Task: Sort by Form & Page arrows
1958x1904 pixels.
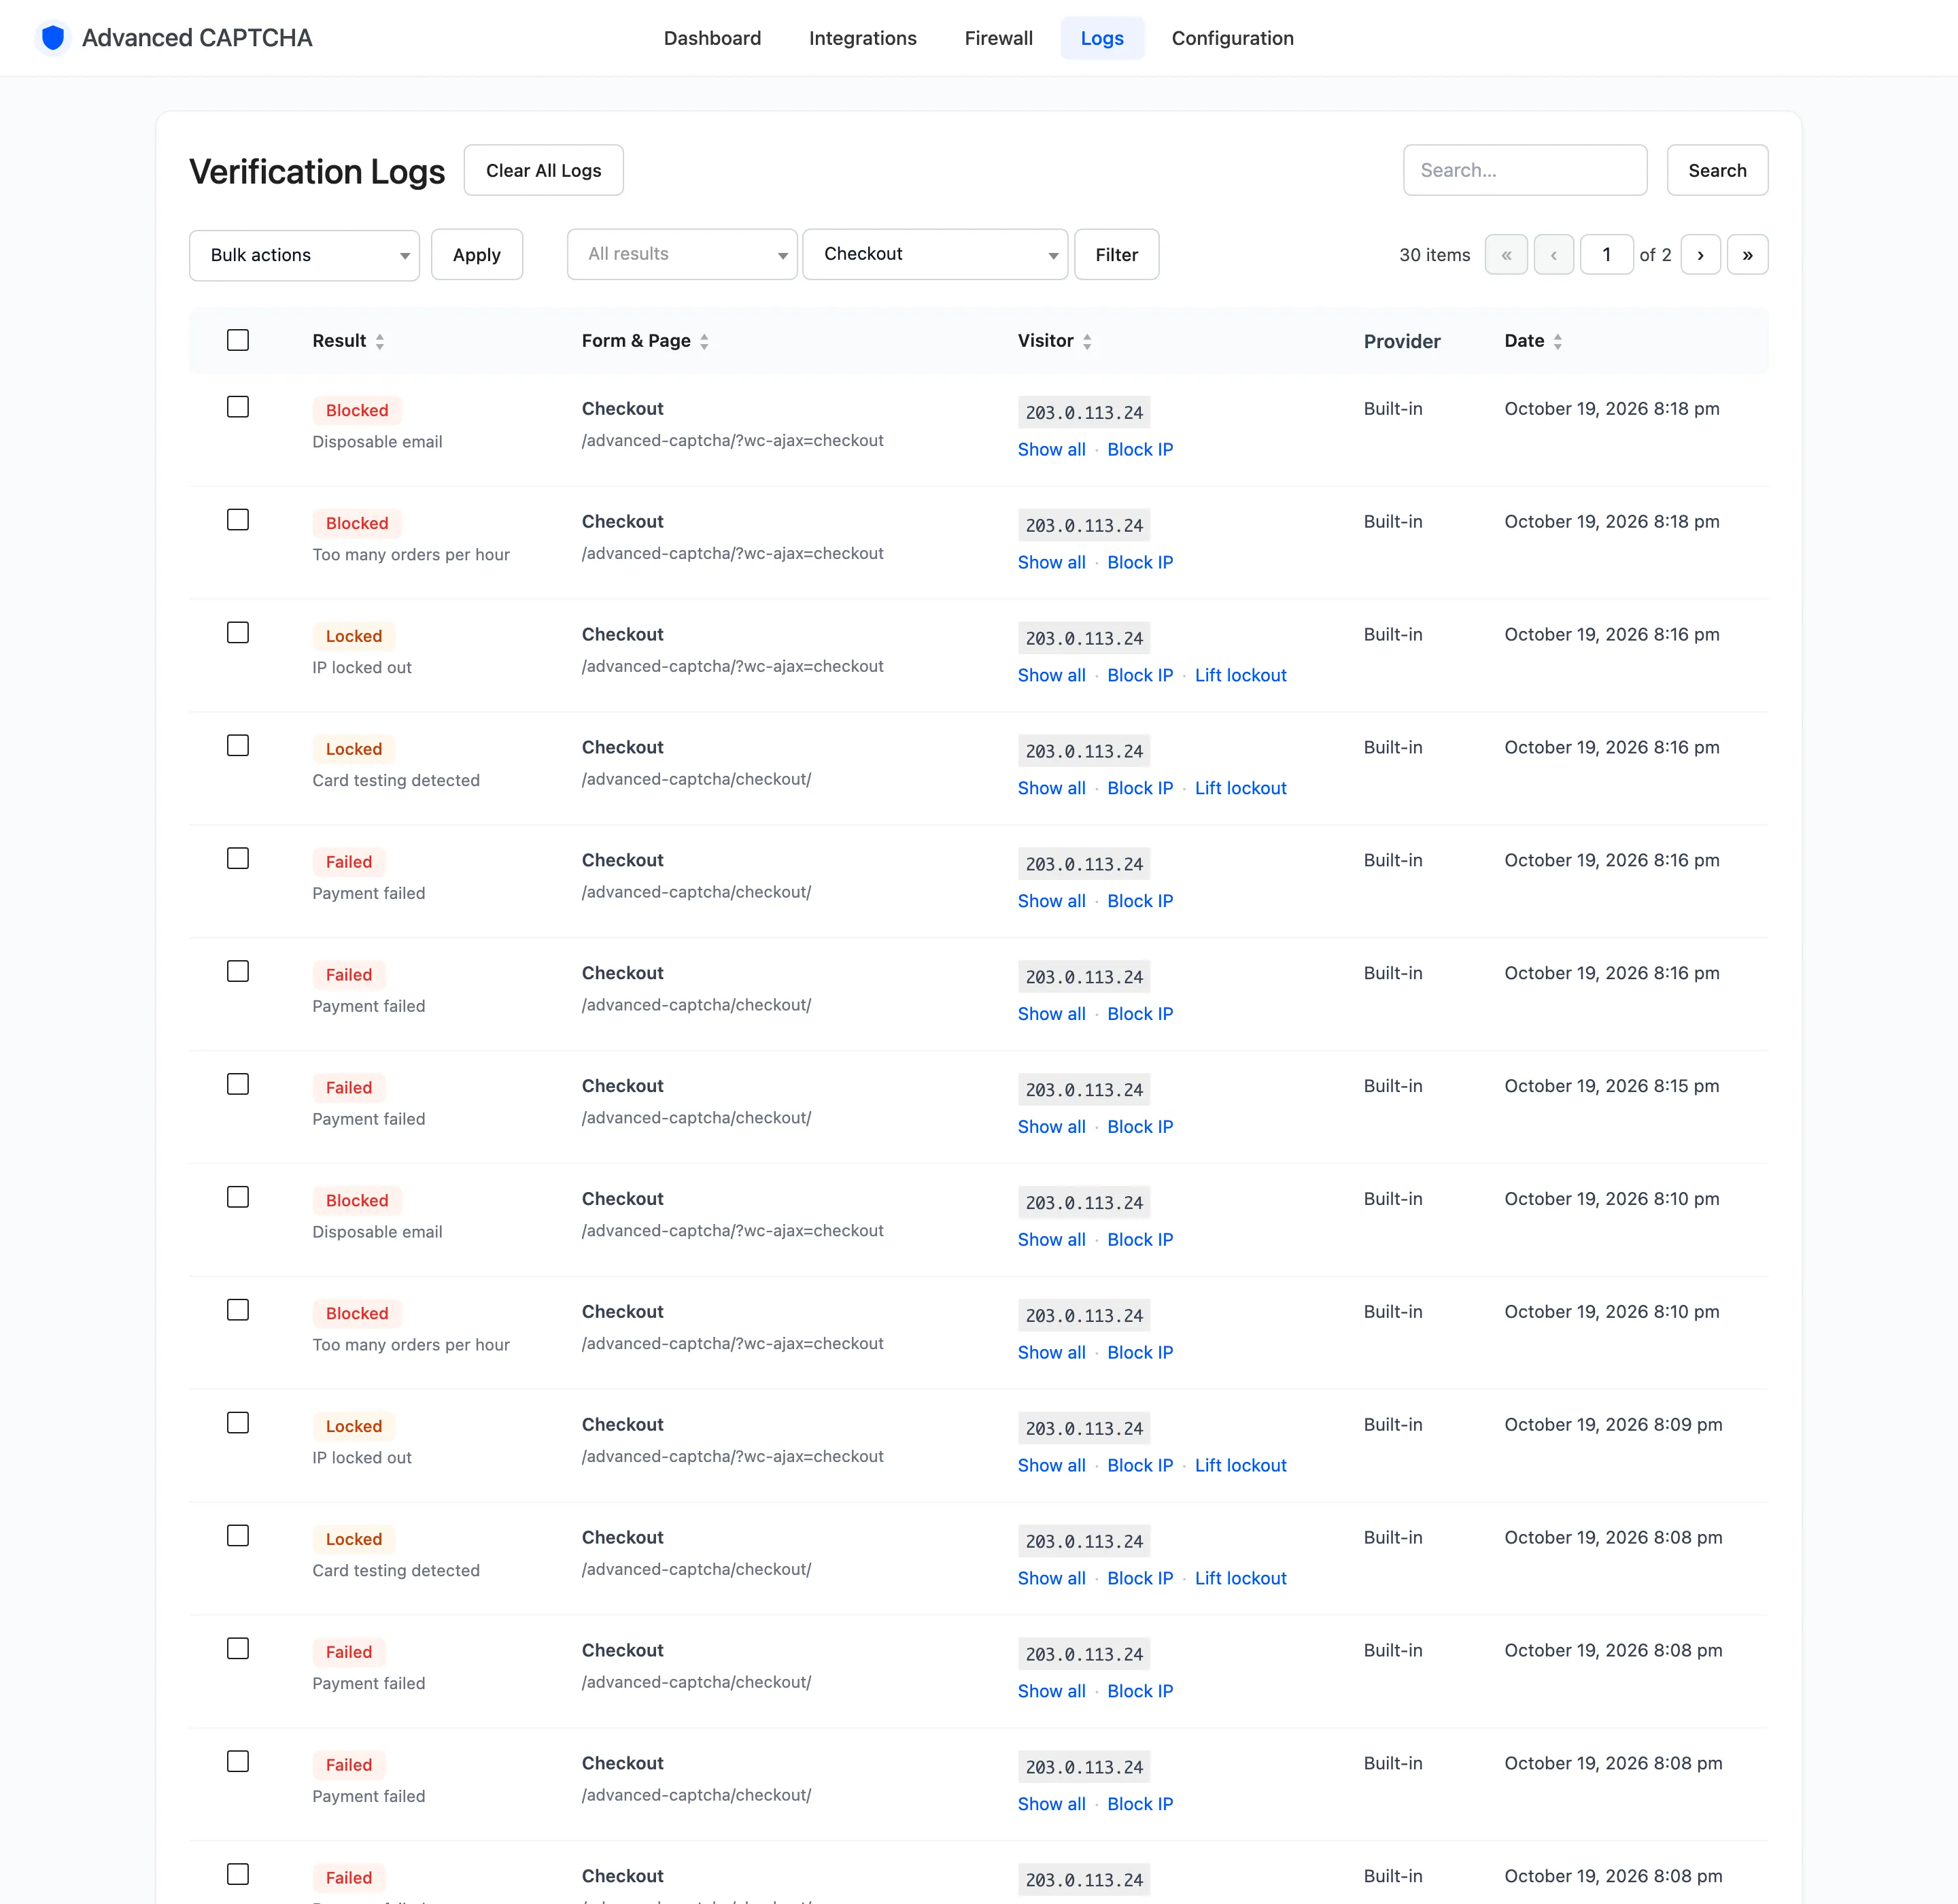Action: (704, 342)
